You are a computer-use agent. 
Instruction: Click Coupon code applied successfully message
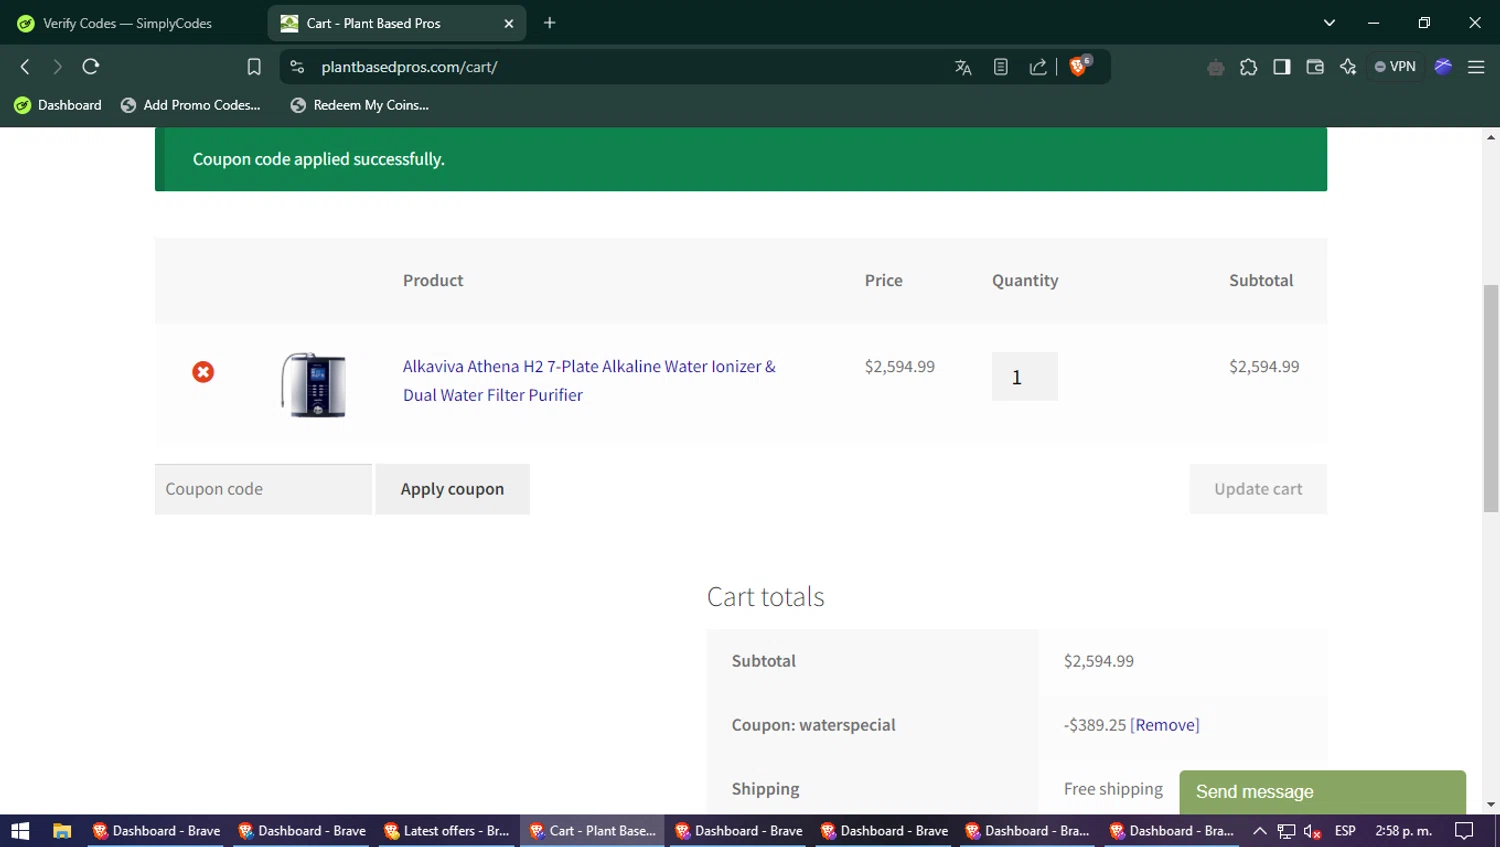coord(319,159)
